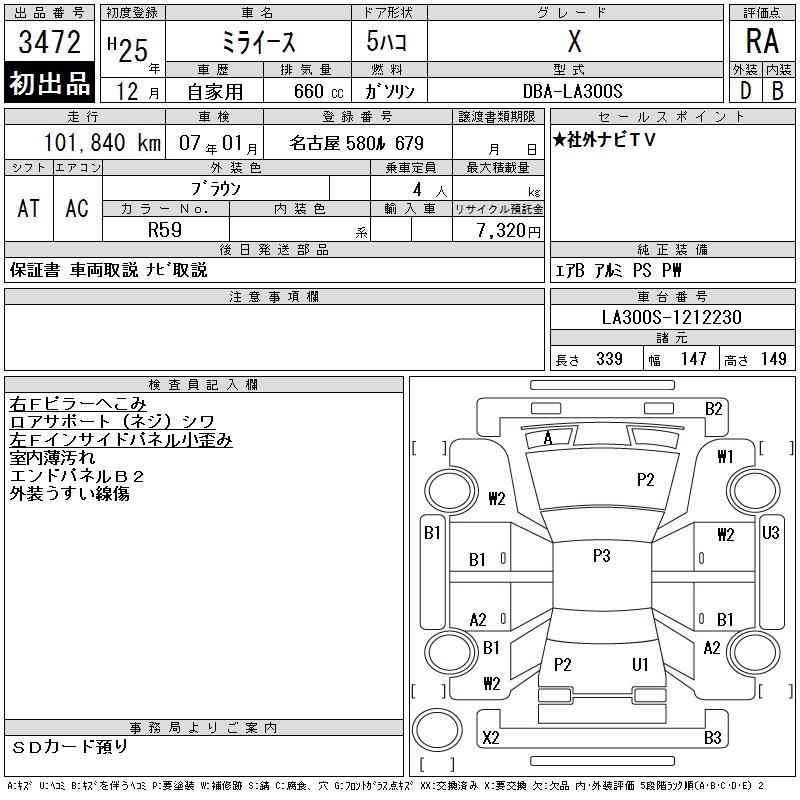Click the inspection date 07年01月
Screen dimensions: 800x800
218,143
